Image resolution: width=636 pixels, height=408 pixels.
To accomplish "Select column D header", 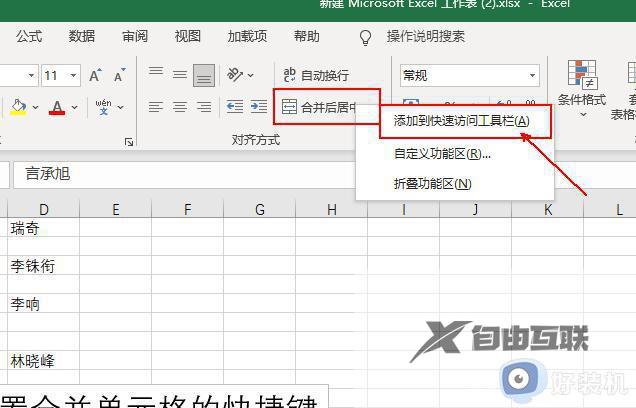I will 43,210.
